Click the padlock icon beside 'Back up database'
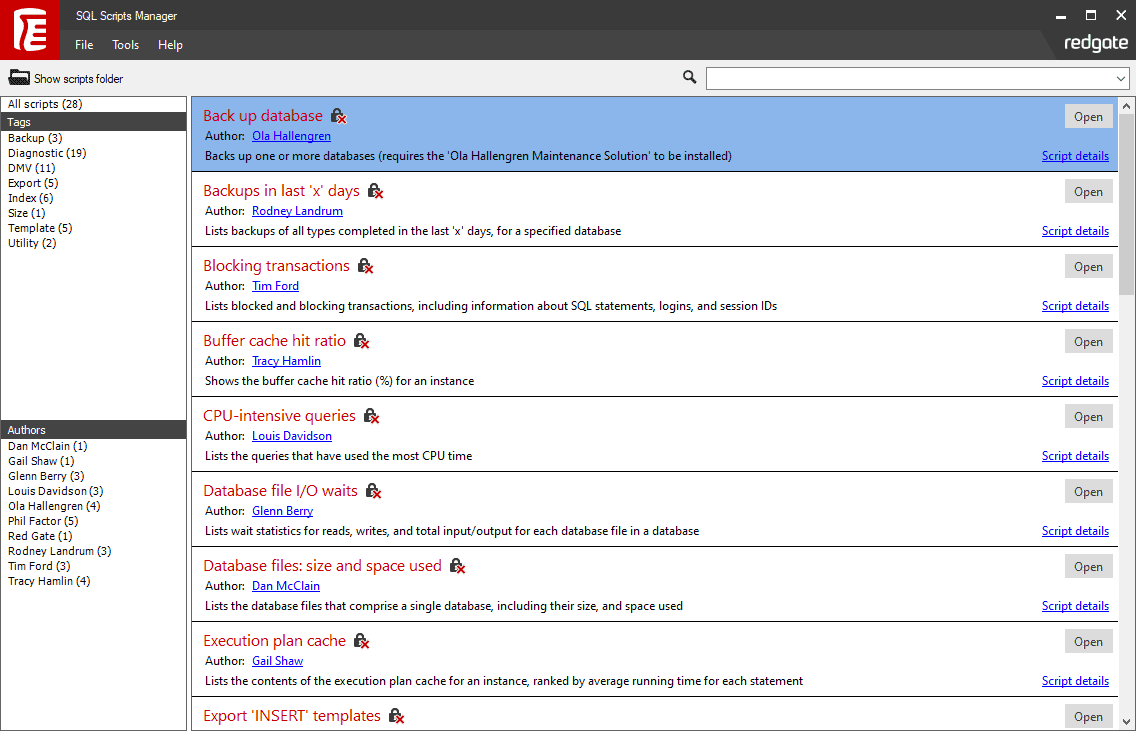This screenshot has height=731, width=1136. 339,116
